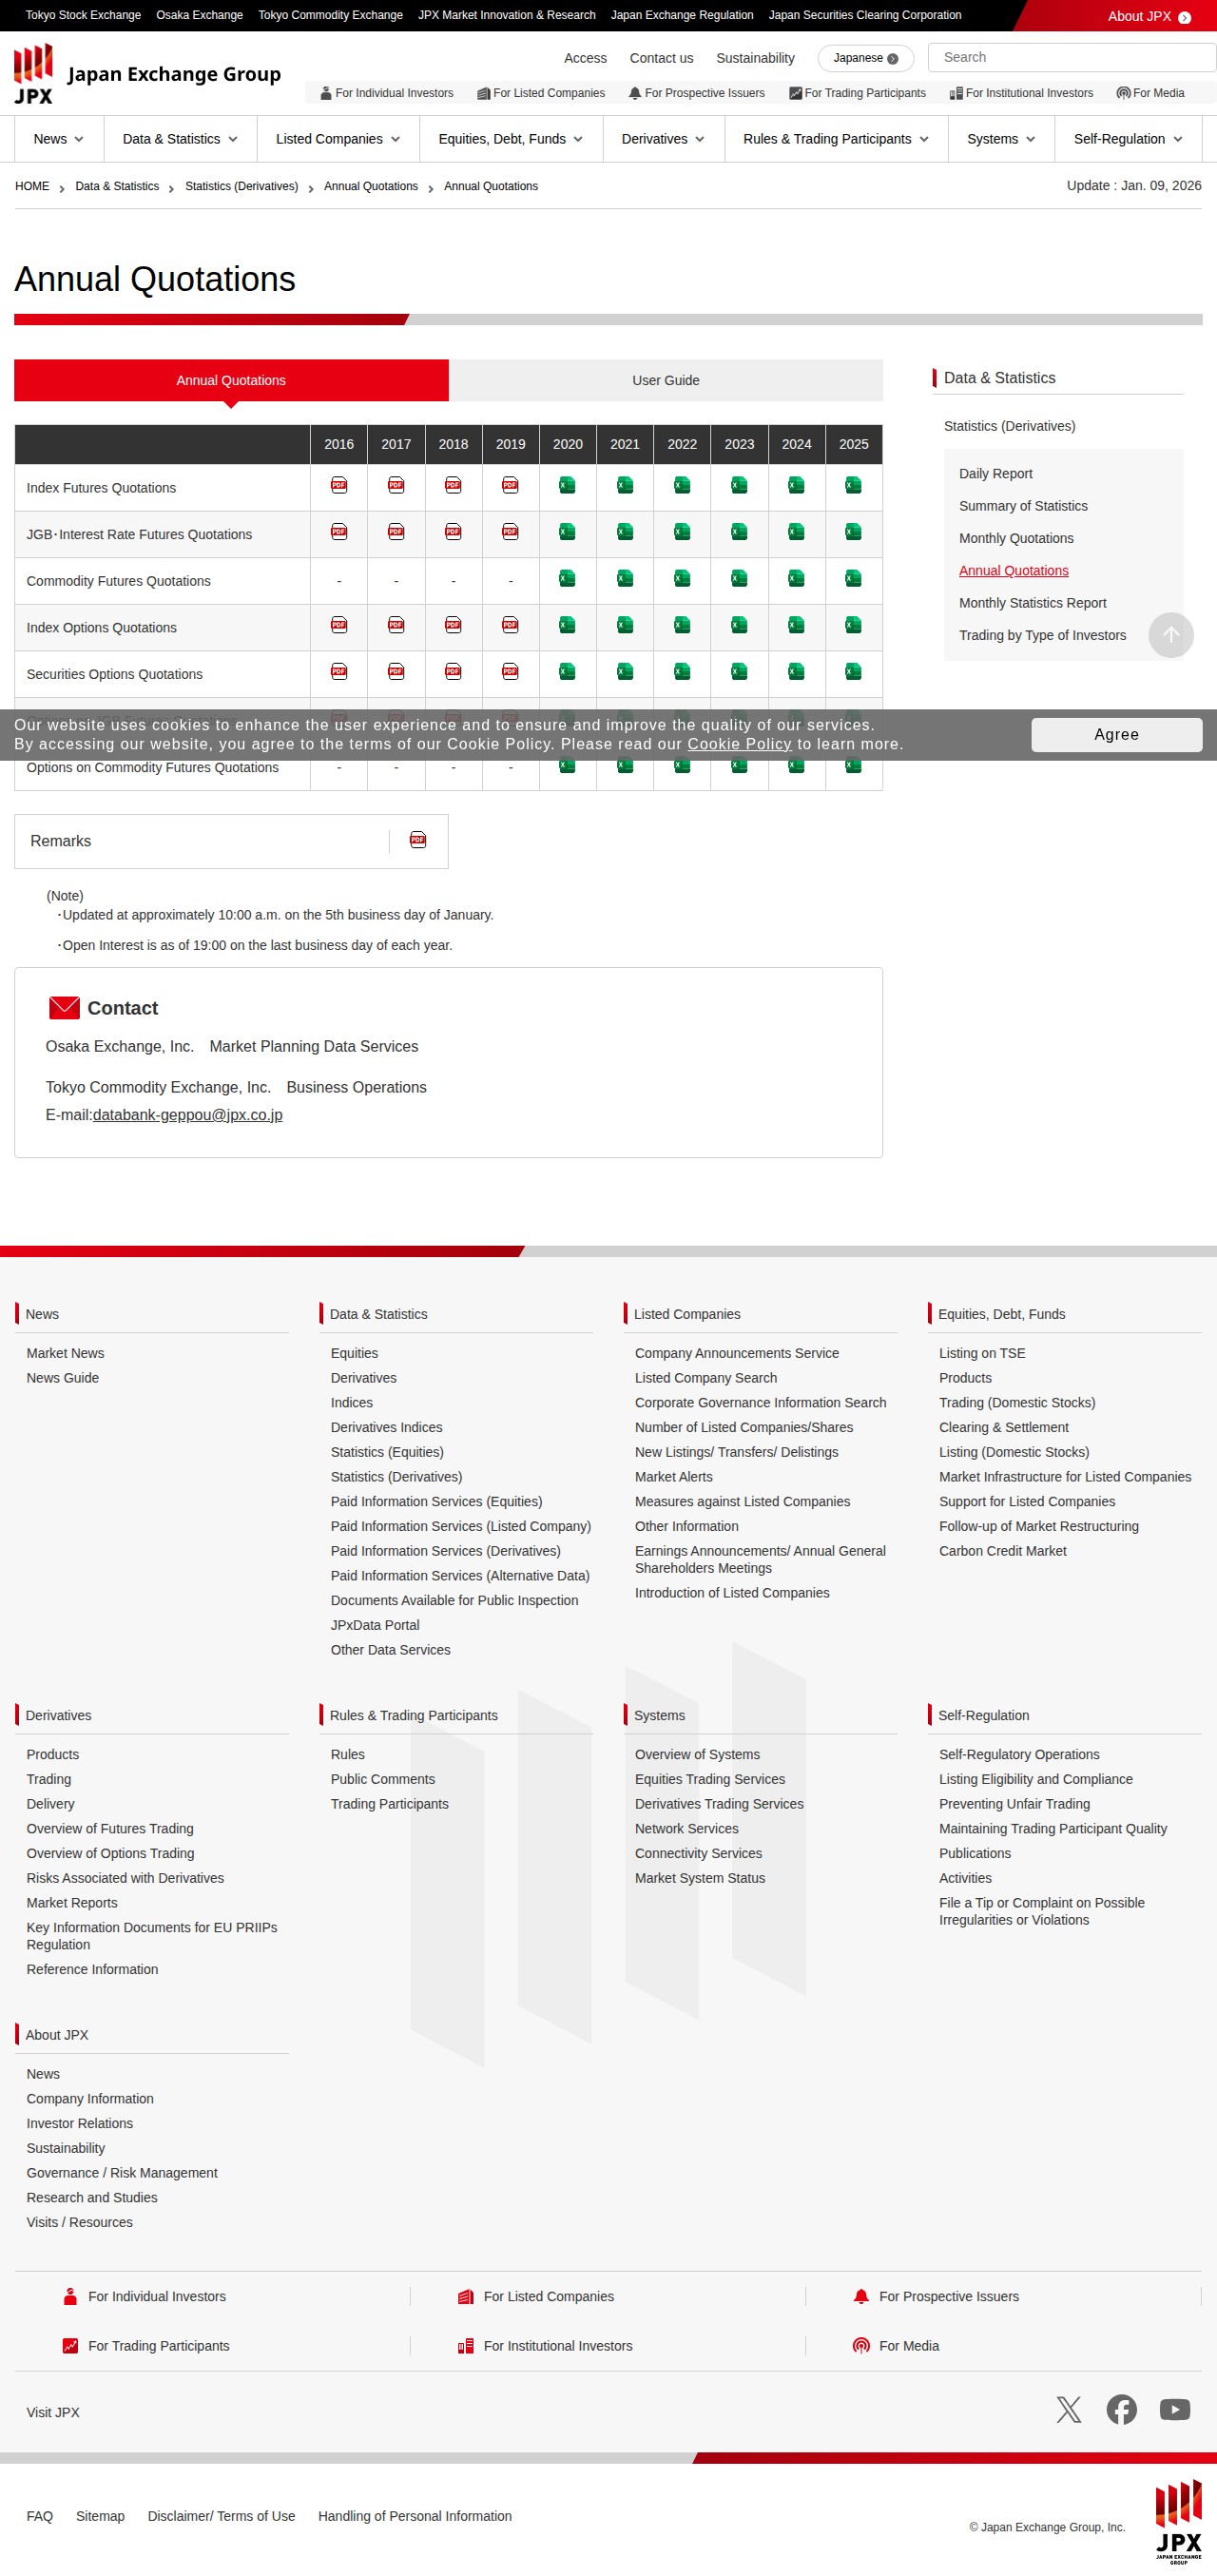Image resolution: width=1217 pixels, height=2576 pixels.
Task: Download Index Futures Quotations 2020 Excel file
Action: pyautogui.click(x=567, y=486)
